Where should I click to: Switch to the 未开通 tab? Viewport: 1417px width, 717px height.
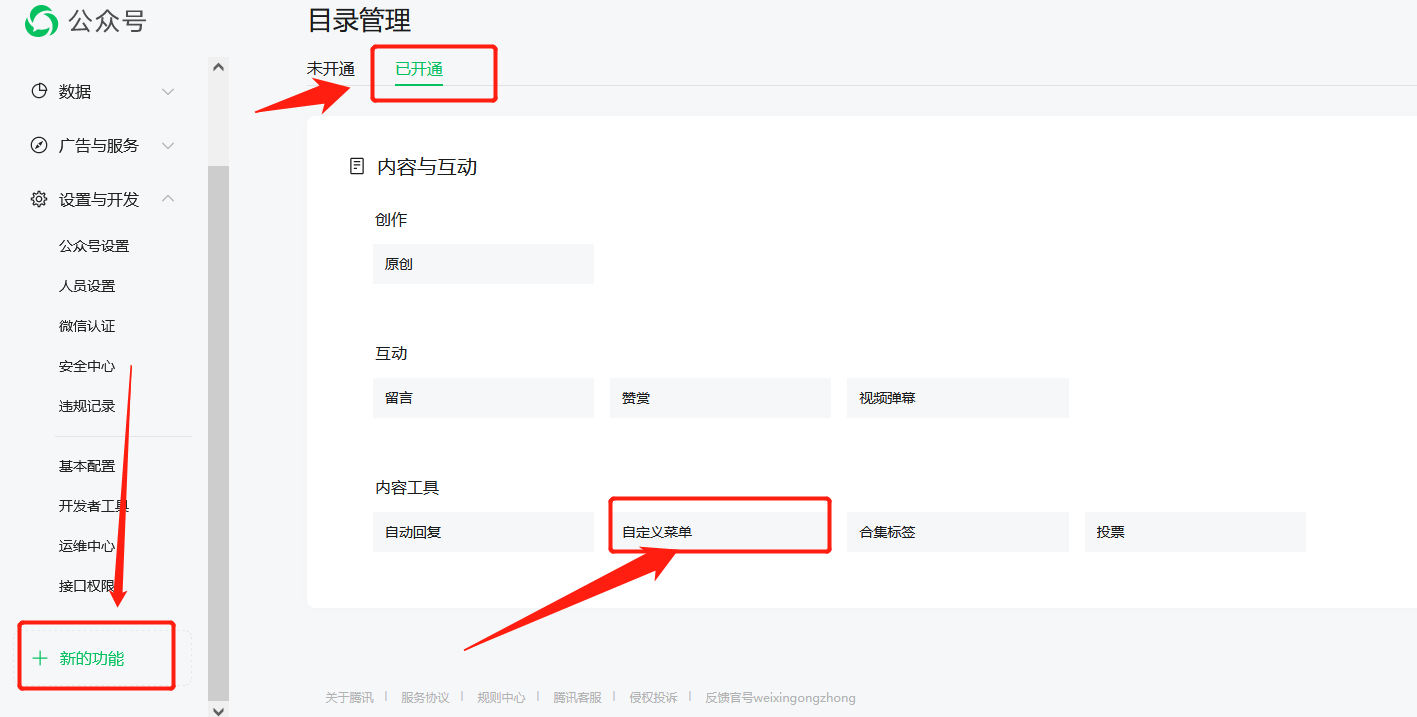click(330, 69)
